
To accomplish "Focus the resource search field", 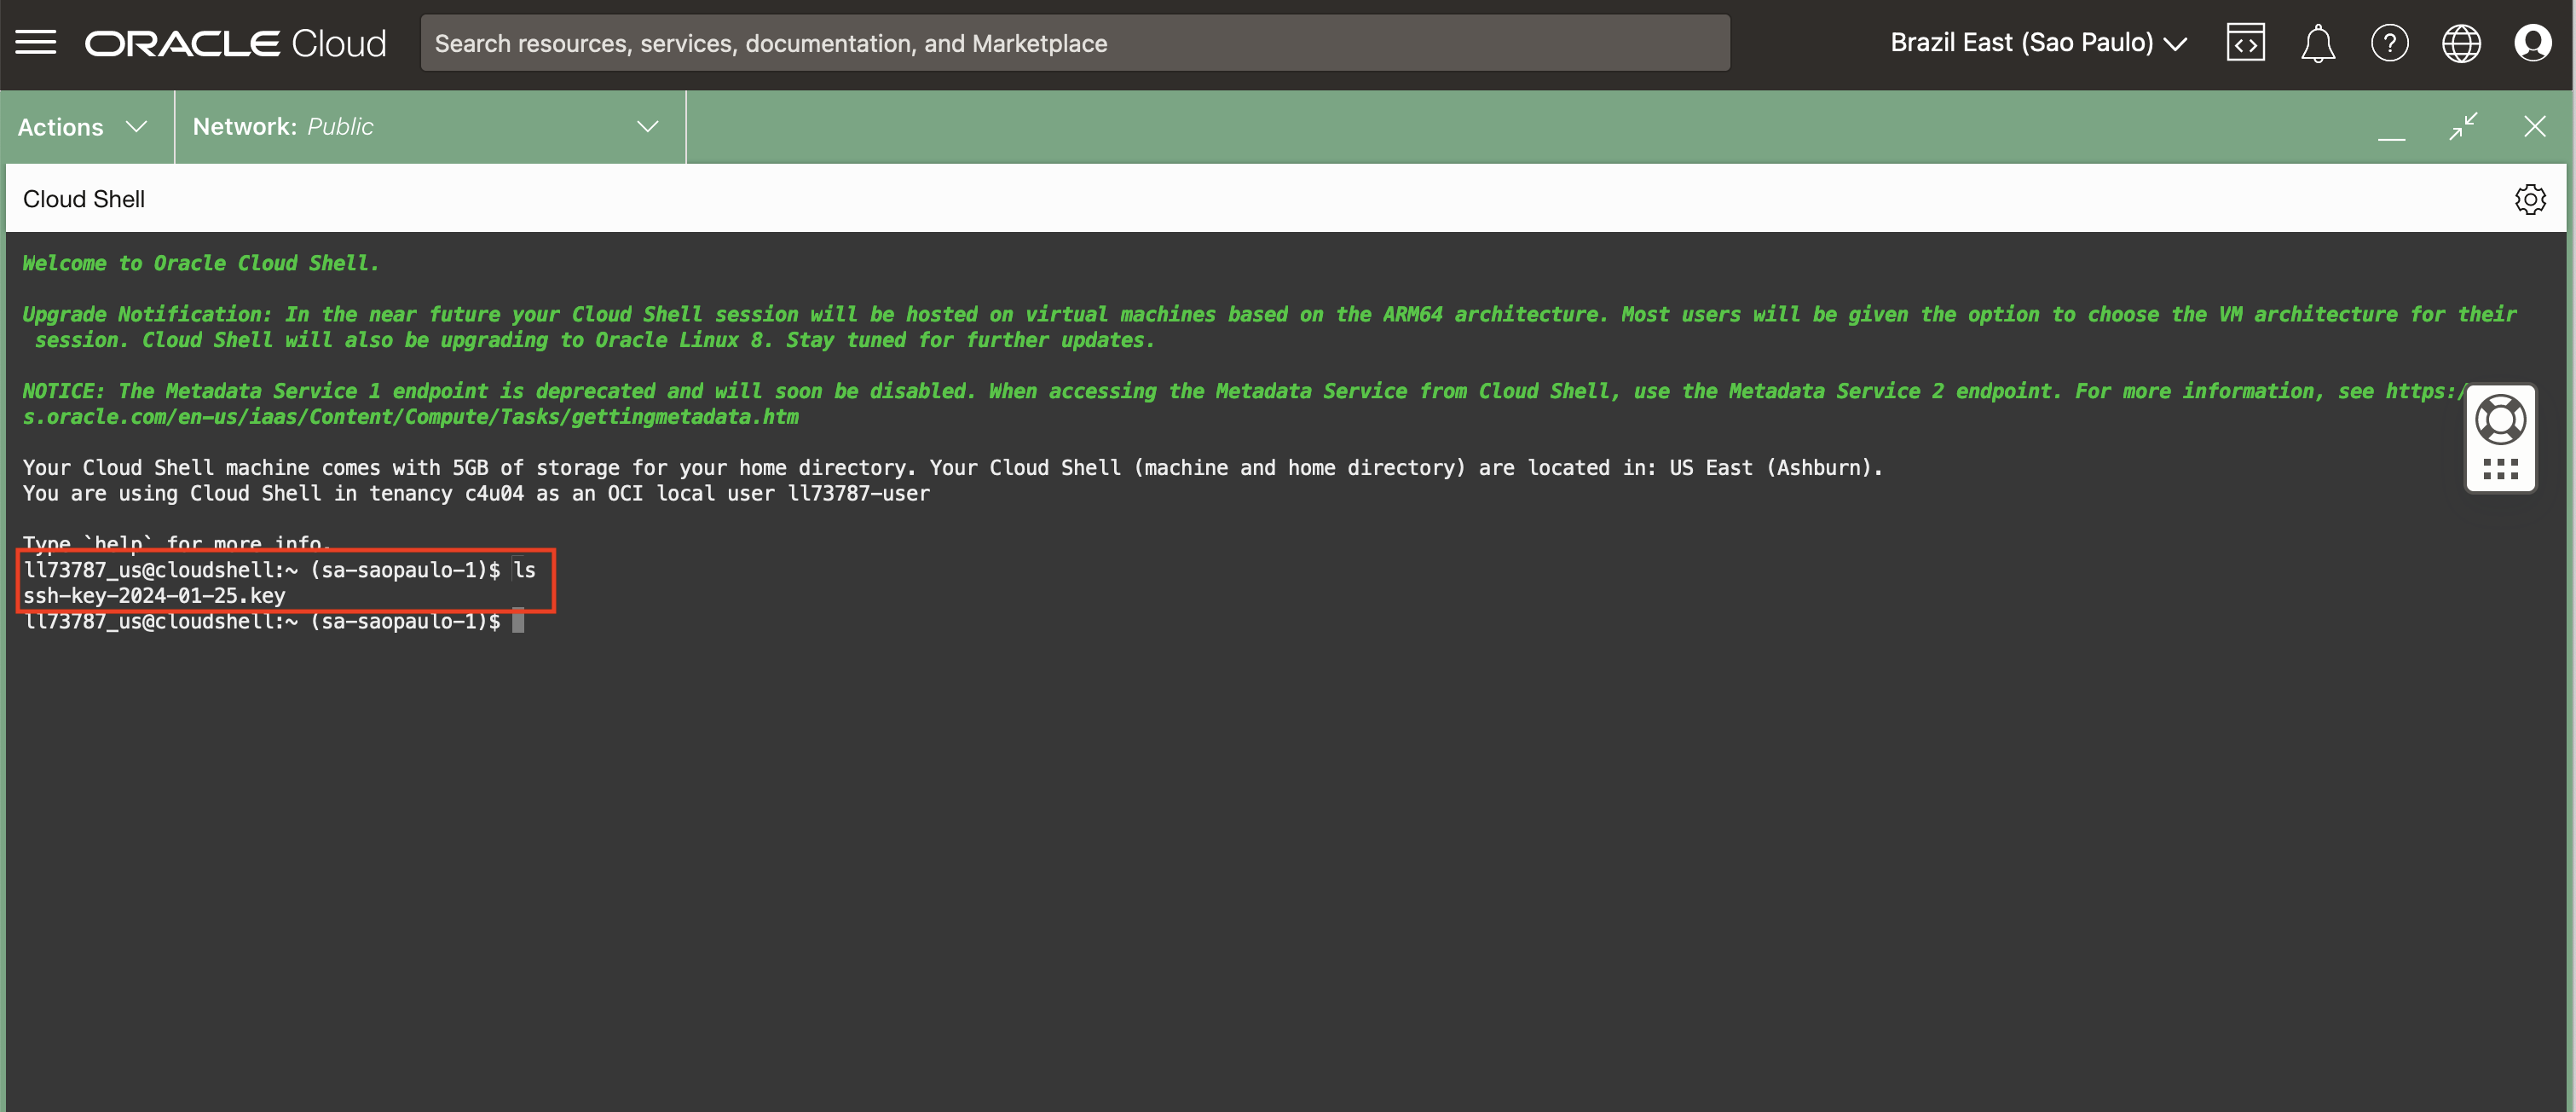I will point(1075,43).
